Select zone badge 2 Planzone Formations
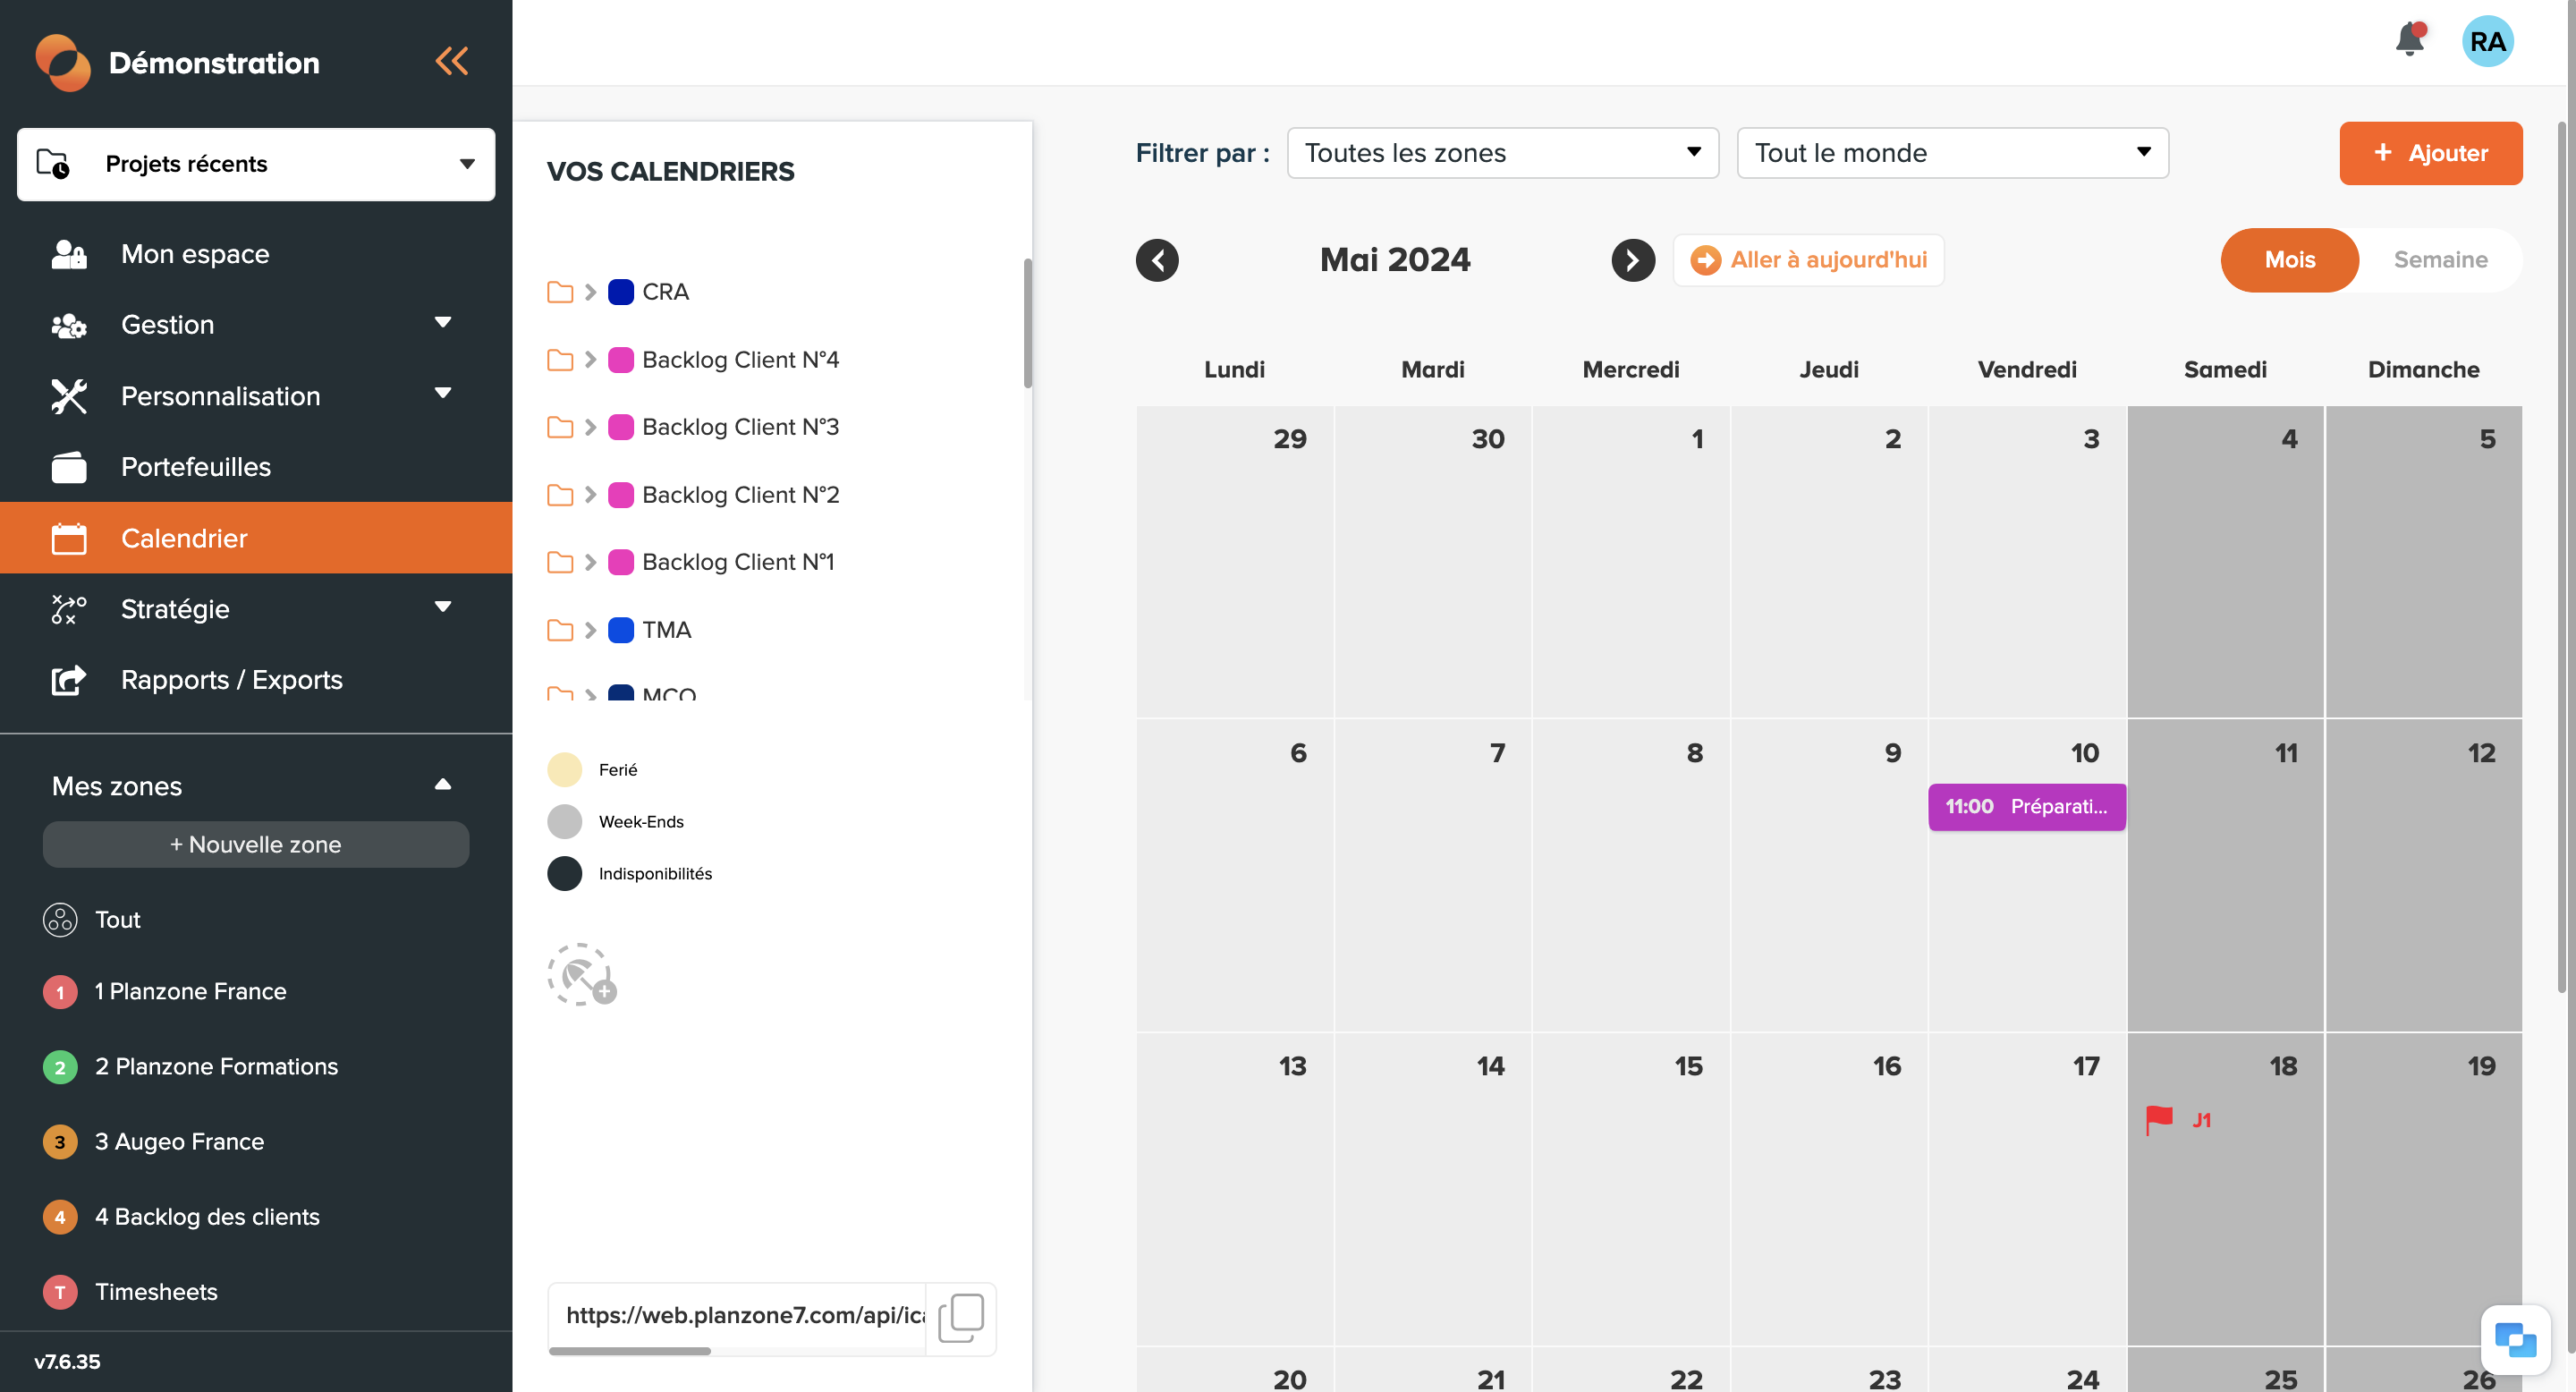 [x=60, y=1067]
